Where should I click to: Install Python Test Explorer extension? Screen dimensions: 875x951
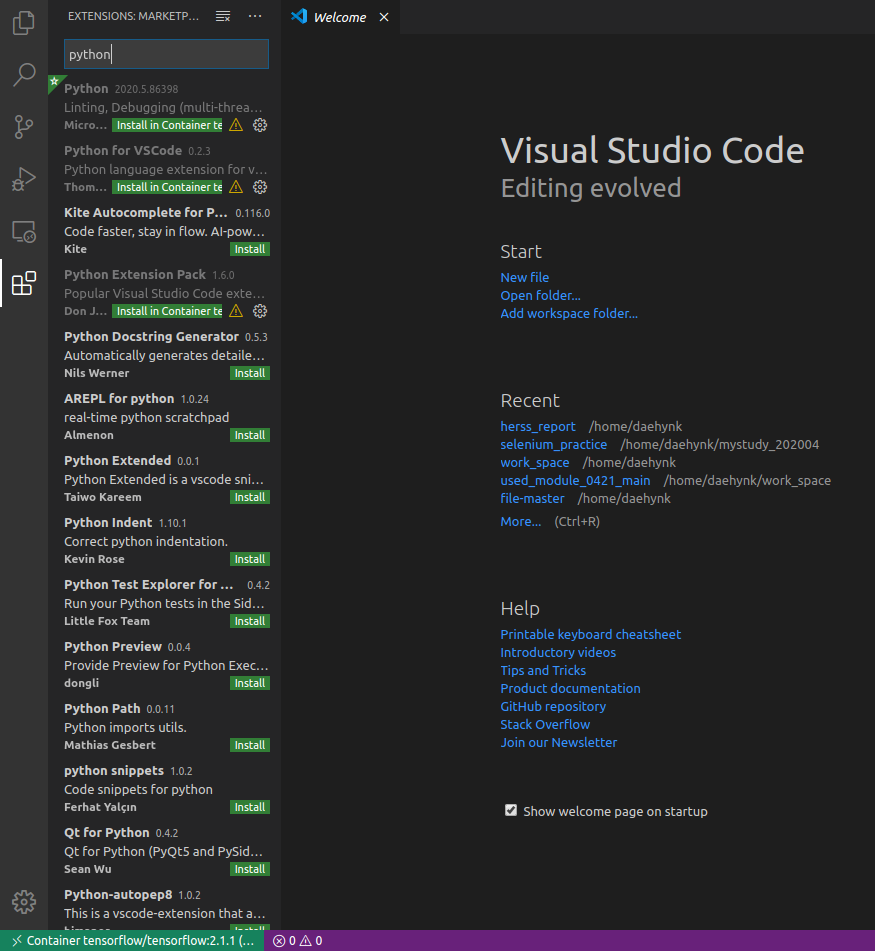250,621
